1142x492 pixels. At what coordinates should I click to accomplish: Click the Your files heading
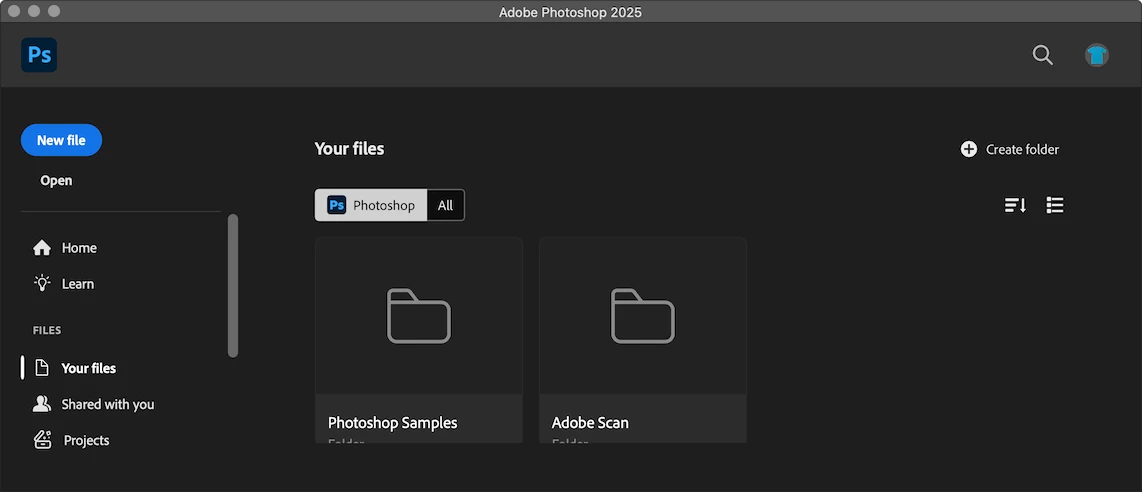pos(350,148)
